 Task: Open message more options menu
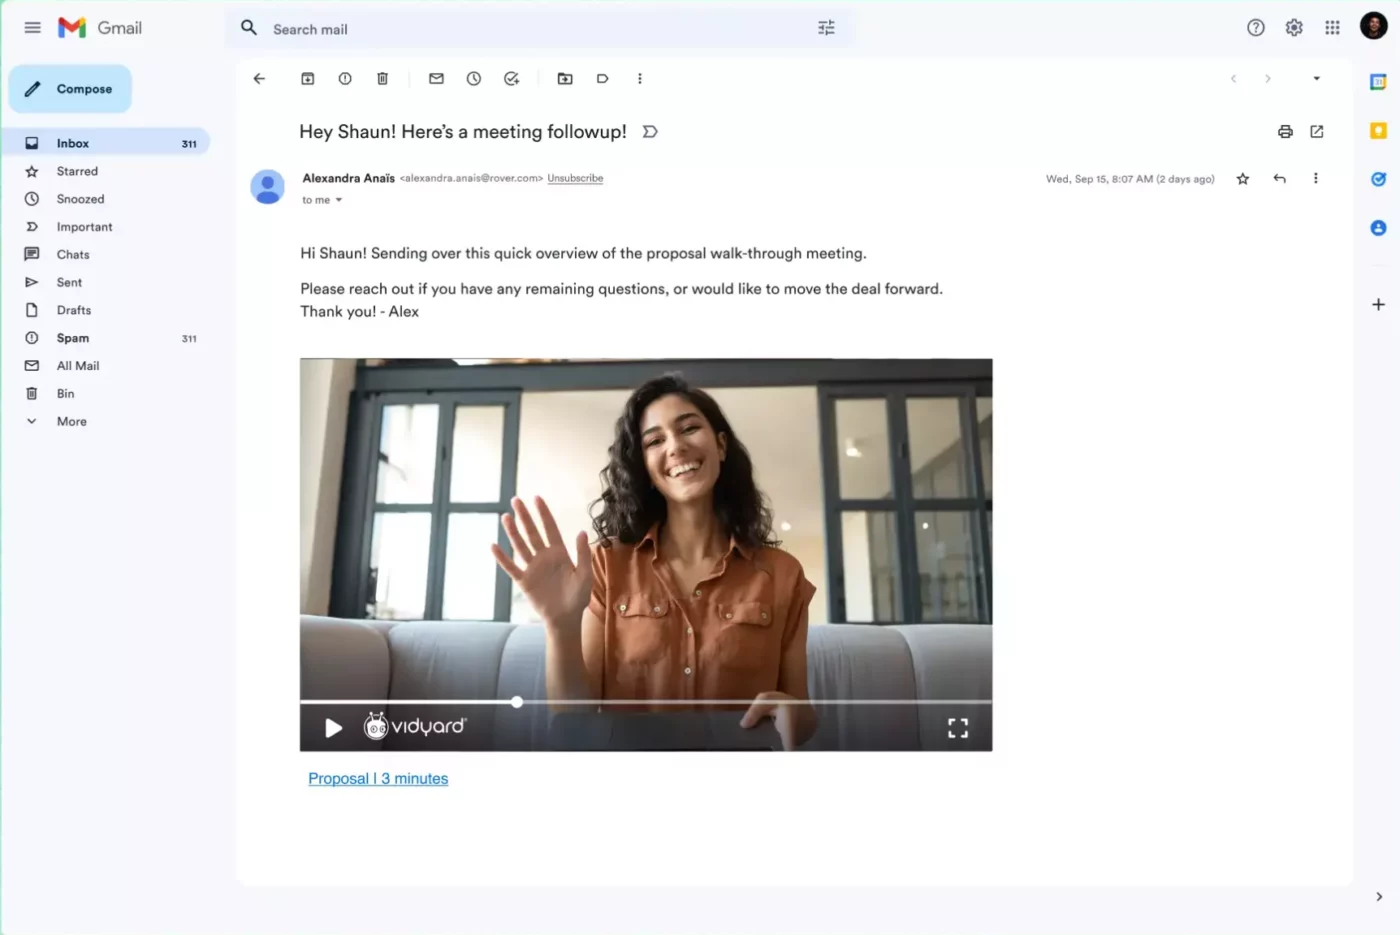pos(1316,179)
